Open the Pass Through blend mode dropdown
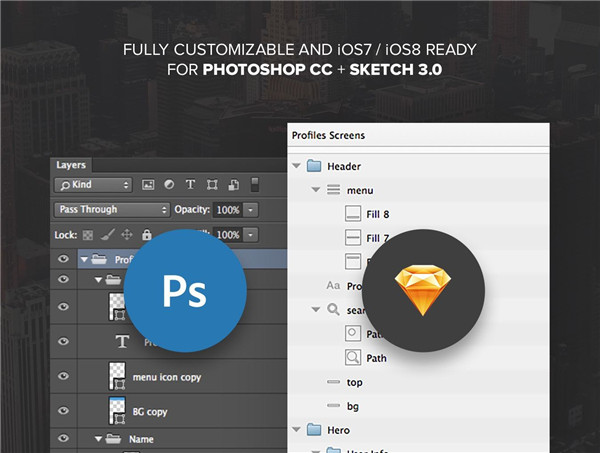 tap(112, 210)
